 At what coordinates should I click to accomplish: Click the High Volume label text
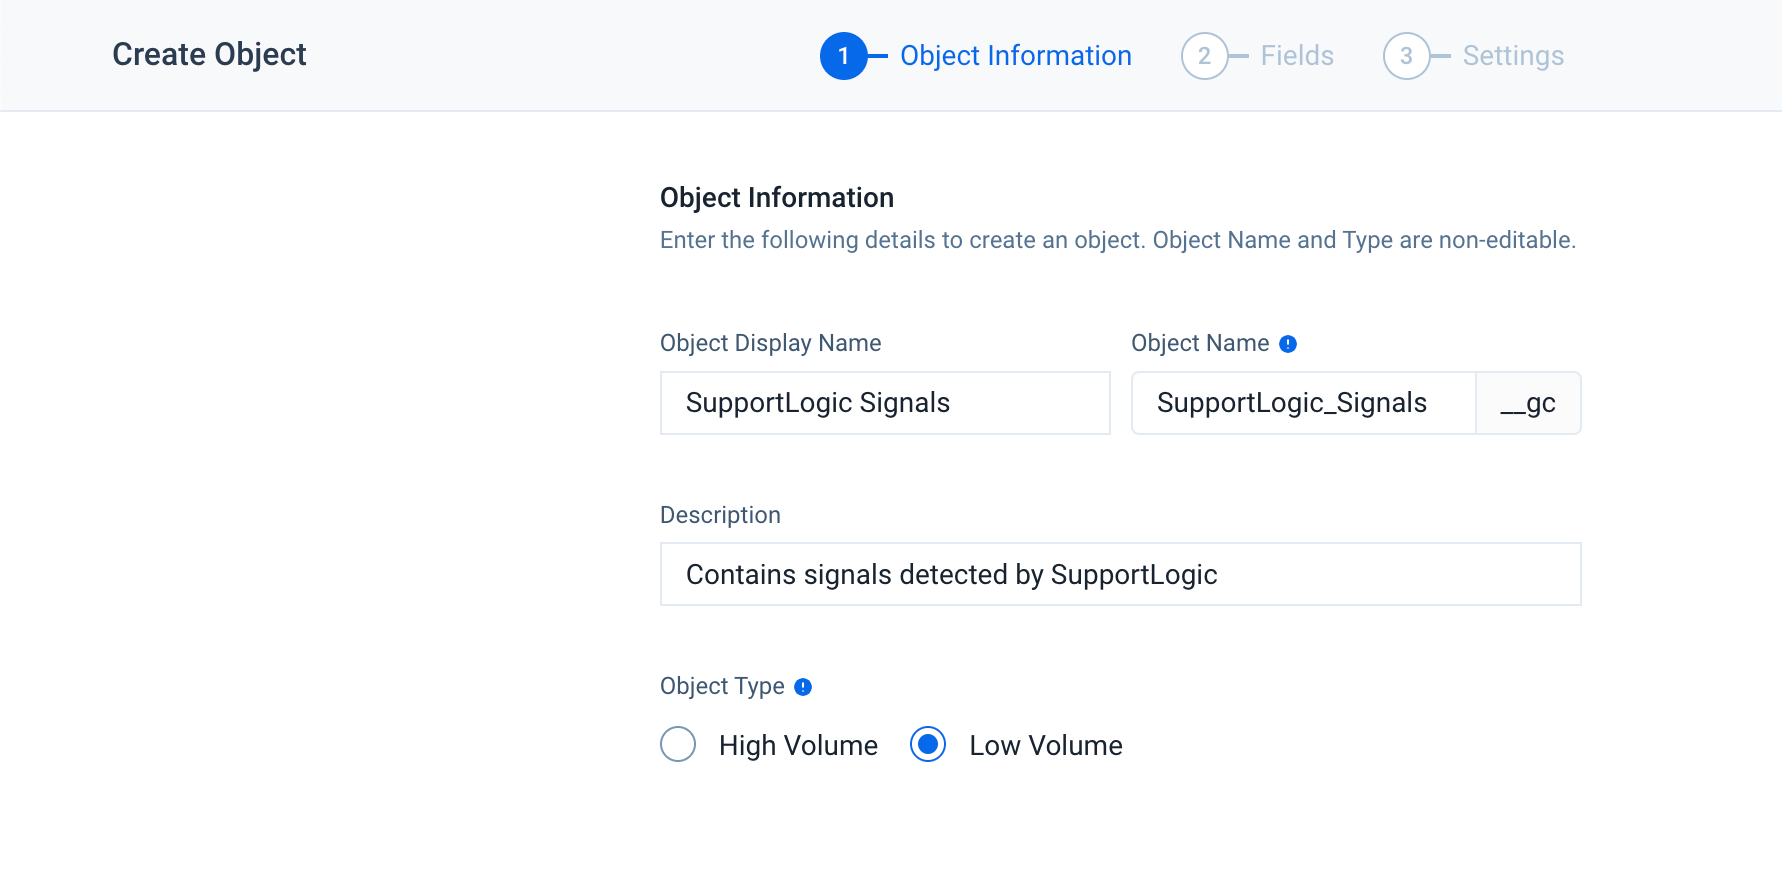tap(798, 746)
